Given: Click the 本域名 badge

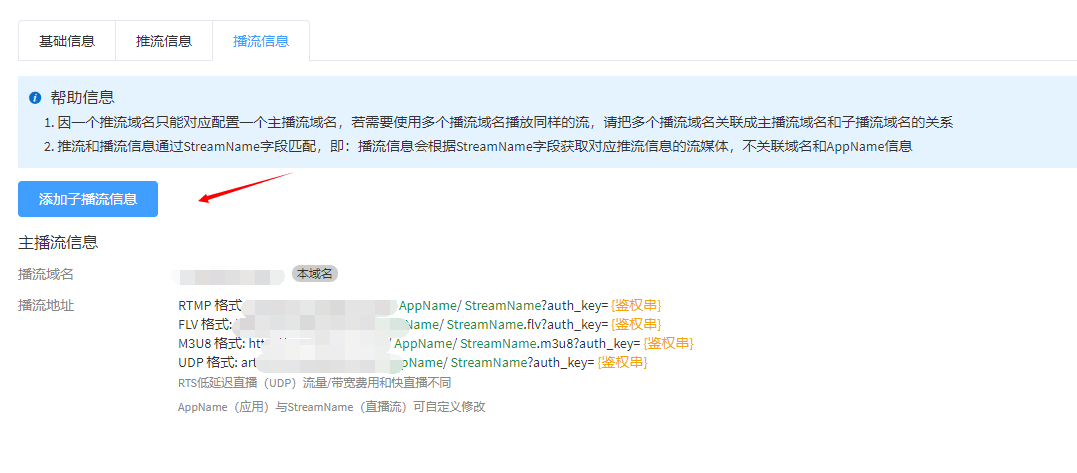Looking at the screenshot, I should pos(315,273).
